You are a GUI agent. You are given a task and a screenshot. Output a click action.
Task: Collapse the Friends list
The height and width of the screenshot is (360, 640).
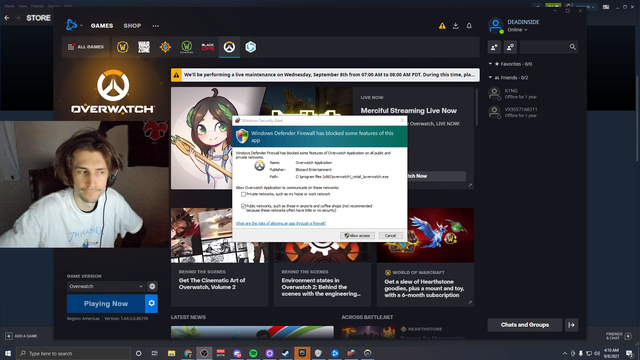click(x=490, y=77)
